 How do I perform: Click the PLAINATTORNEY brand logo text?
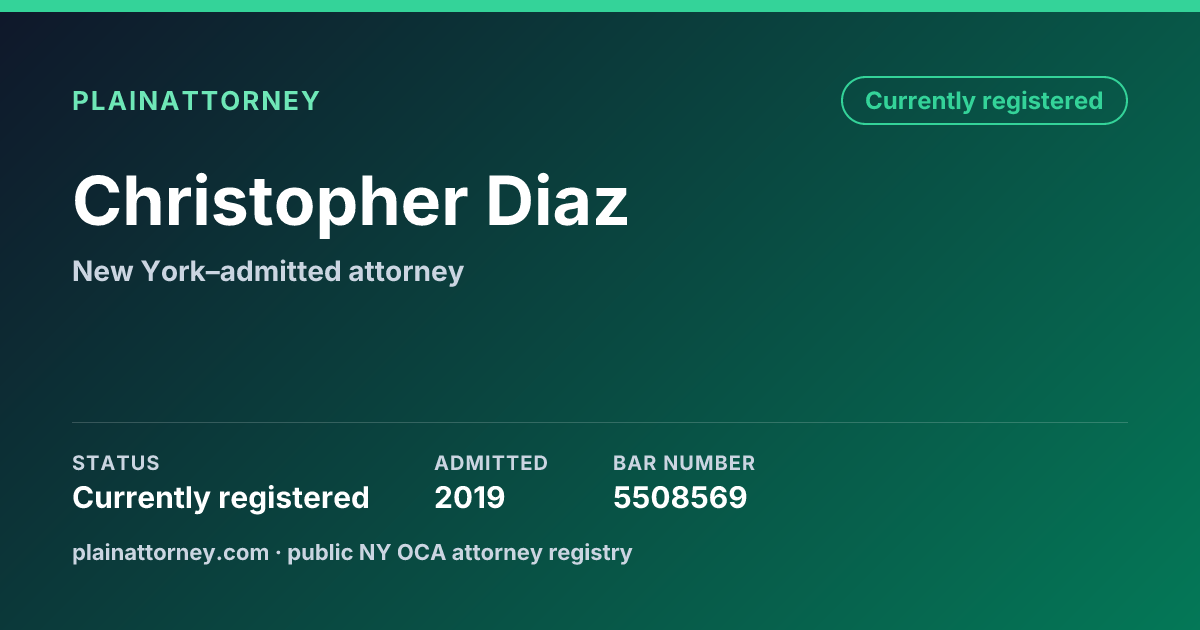pos(196,101)
